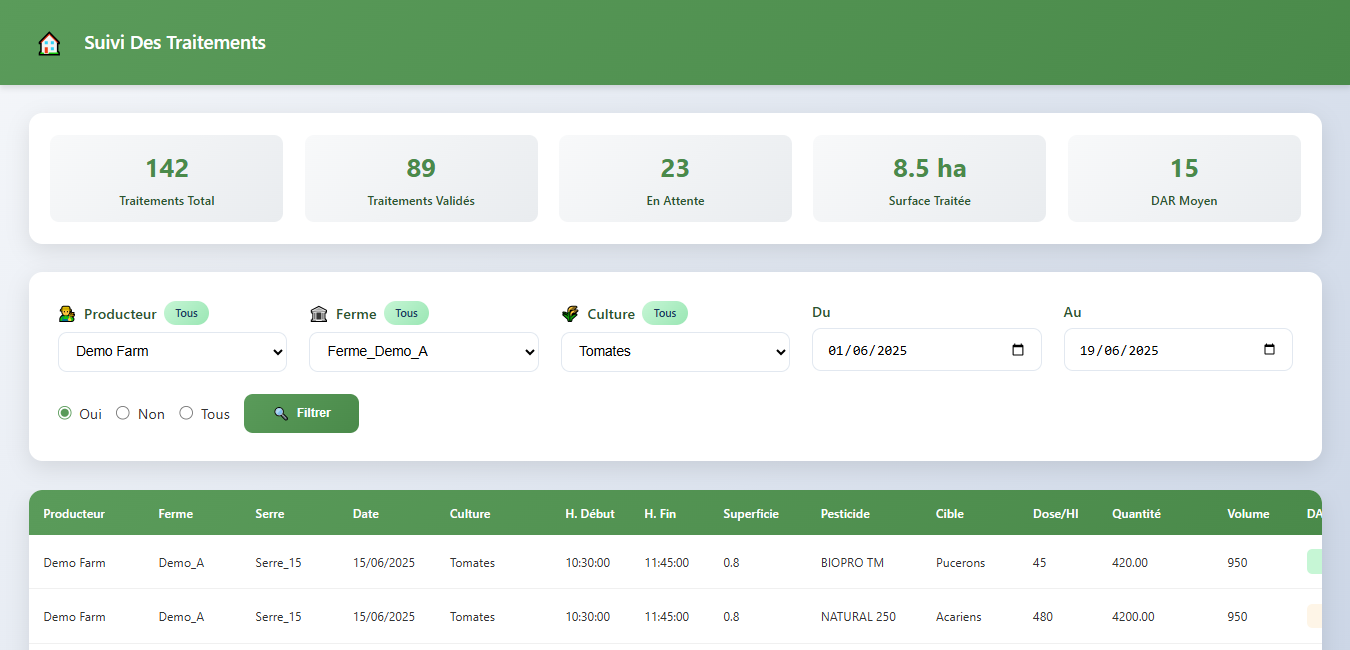Click Serre_15 in the NATURAL 250 row

[278, 617]
